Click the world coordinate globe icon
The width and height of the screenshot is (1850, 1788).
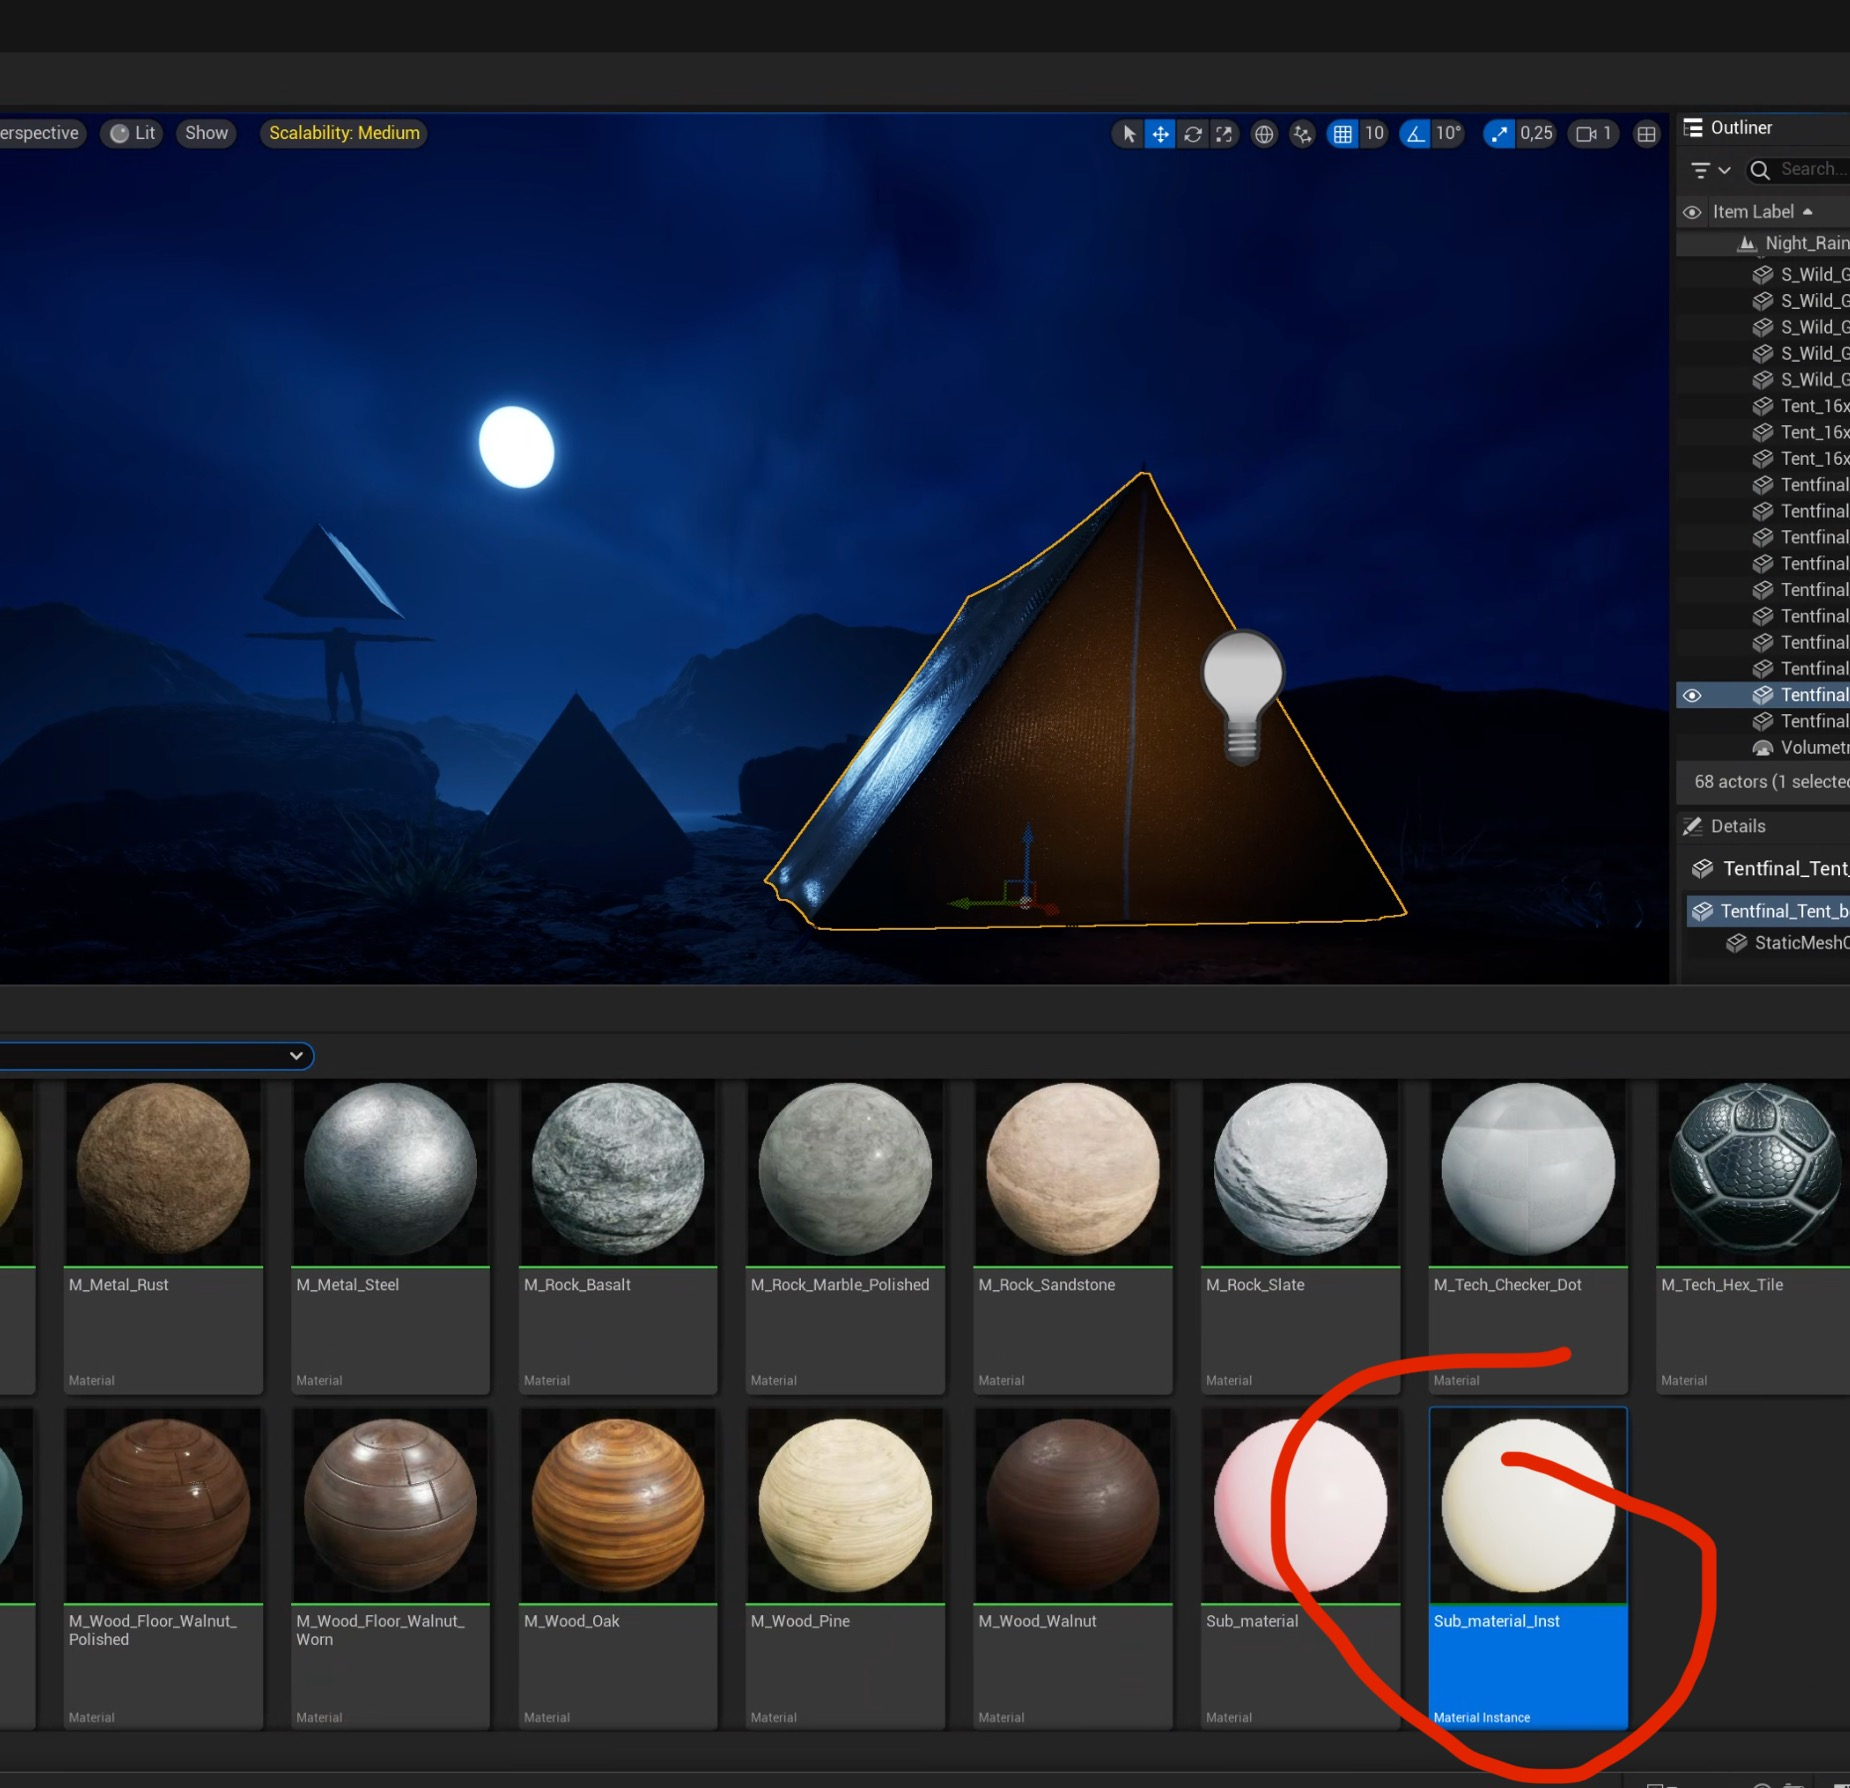tap(1264, 134)
